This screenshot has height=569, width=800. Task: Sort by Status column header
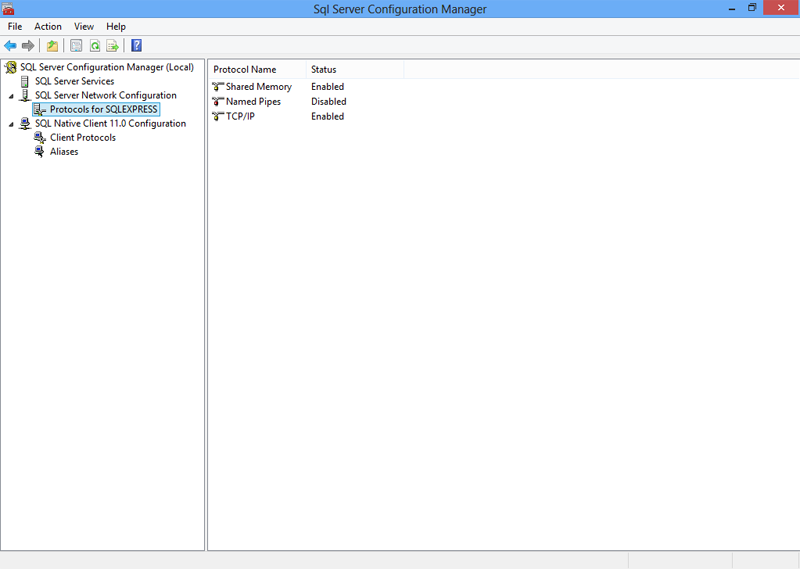click(355, 69)
